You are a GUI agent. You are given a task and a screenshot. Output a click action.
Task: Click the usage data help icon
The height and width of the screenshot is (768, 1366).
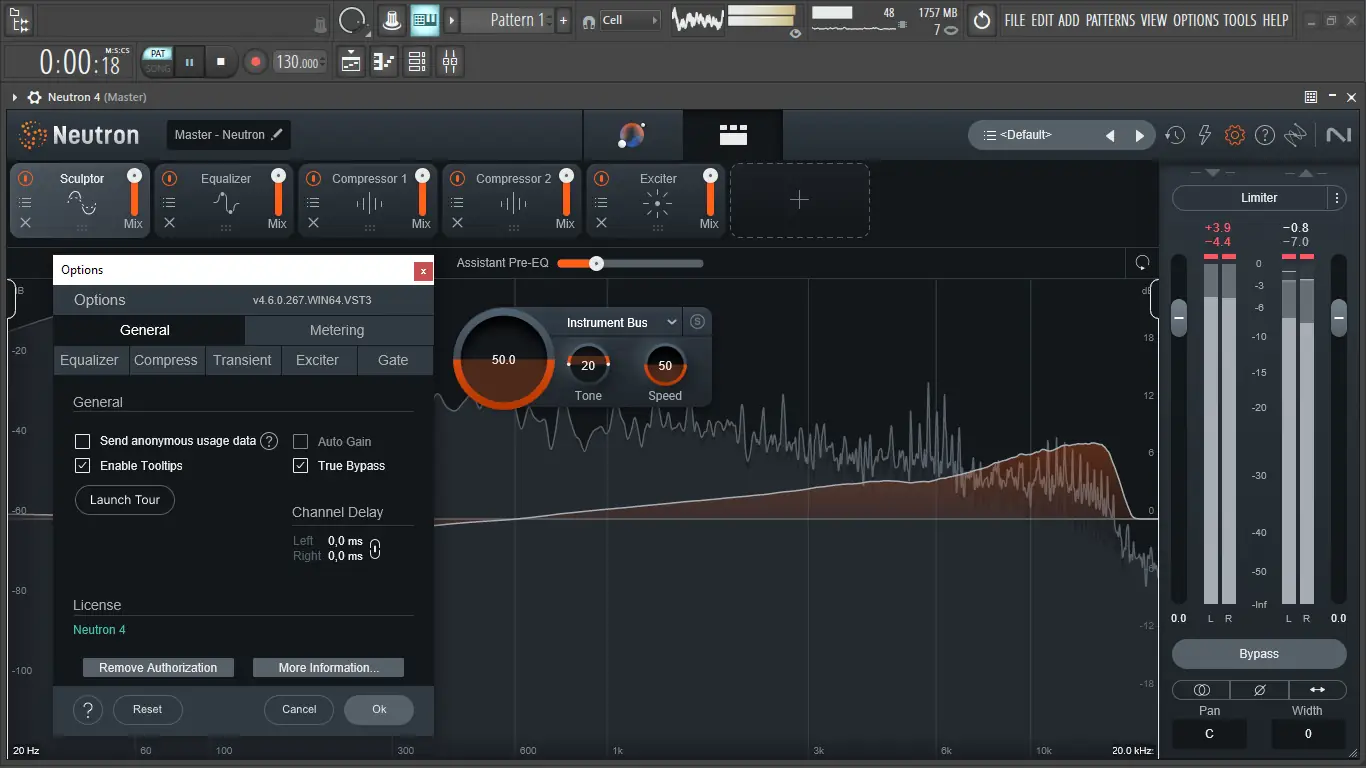tap(269, 441)
